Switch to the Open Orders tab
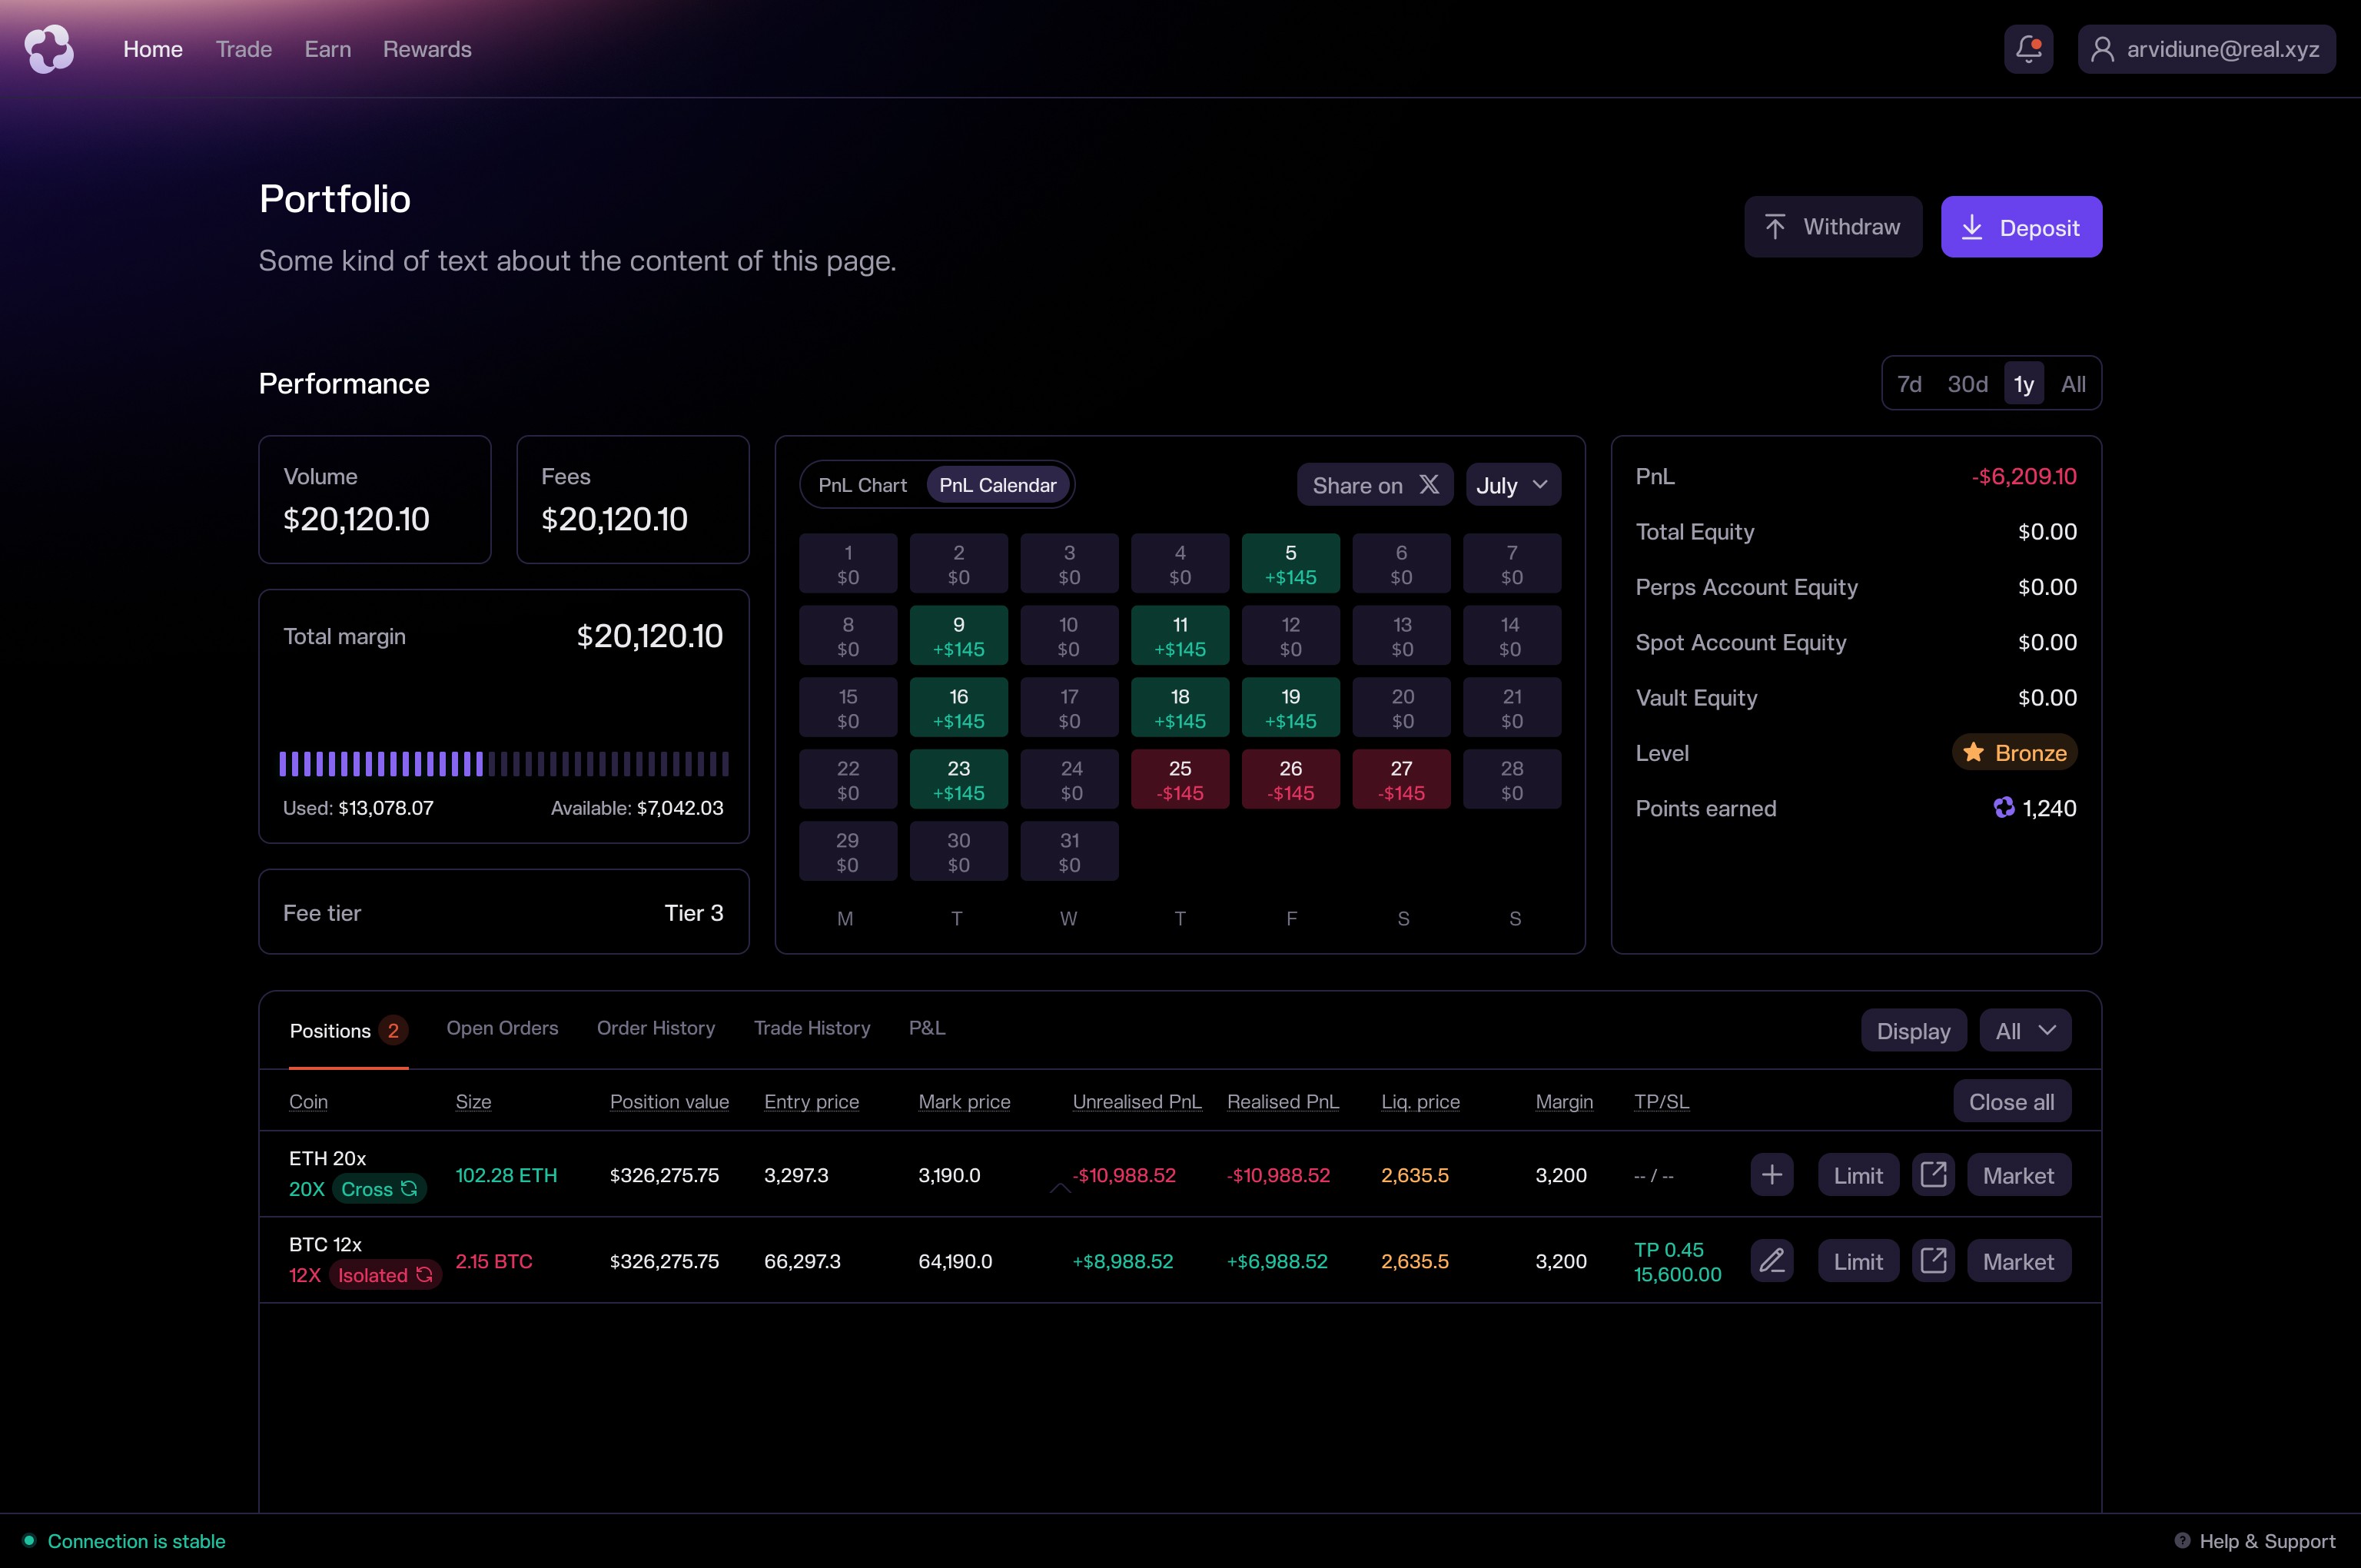 (502, 1028)
